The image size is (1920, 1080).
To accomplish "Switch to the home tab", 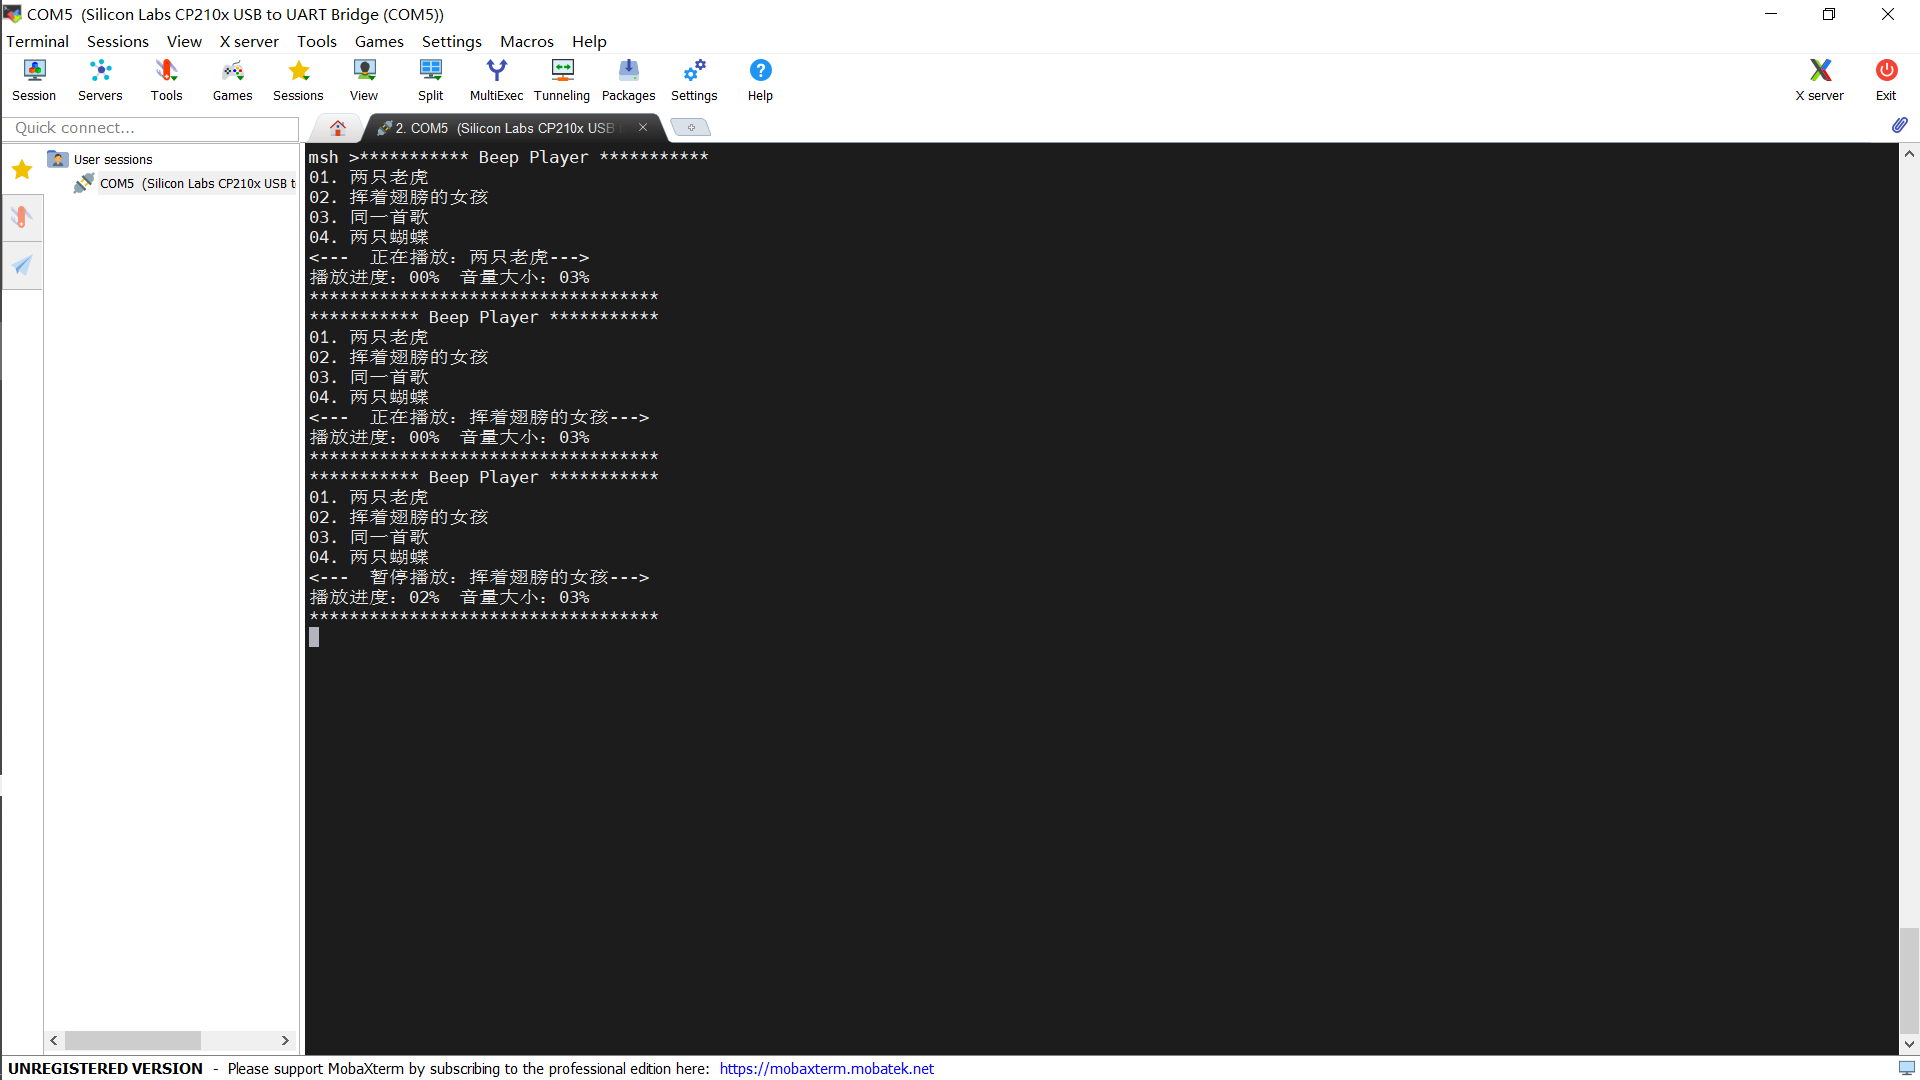I will [337, 128].
